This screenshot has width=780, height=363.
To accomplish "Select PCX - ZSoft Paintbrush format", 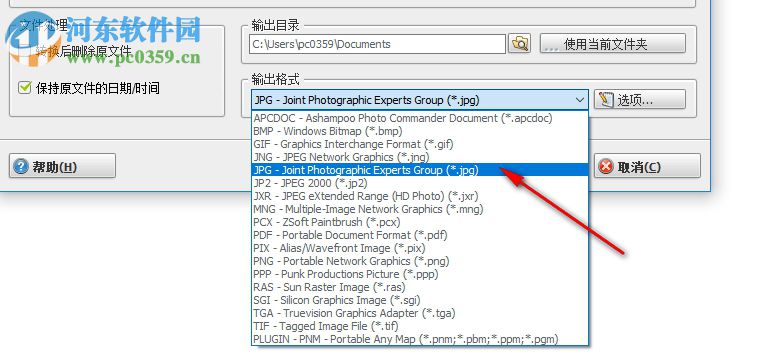I will pyautogui.click(x=420, y=222).
